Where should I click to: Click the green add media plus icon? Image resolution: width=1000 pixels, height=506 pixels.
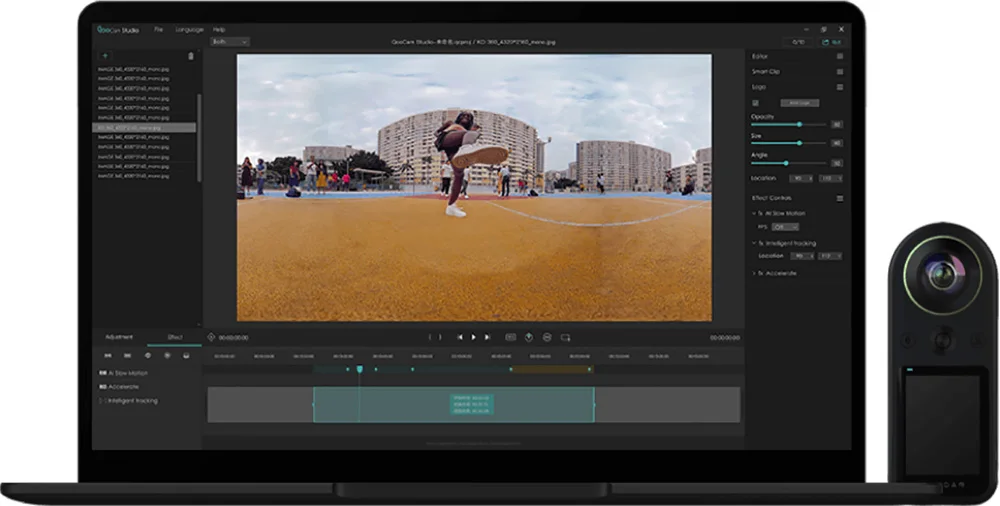coord(106,56)
